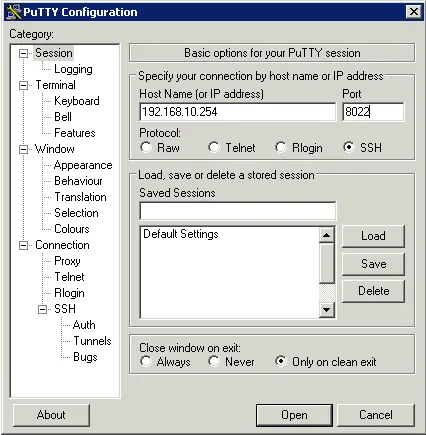Click the Load button
The image size is (426, 435).
[373, 236]
